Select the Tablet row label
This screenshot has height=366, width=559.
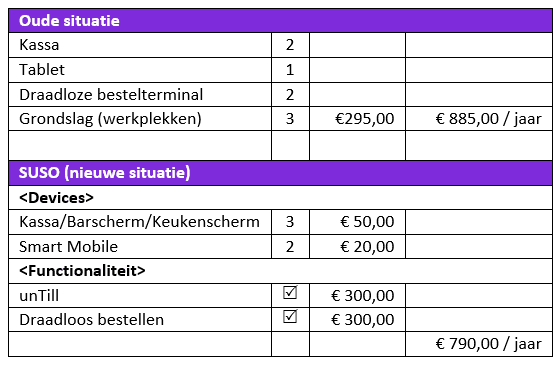(x=42, y=70)
